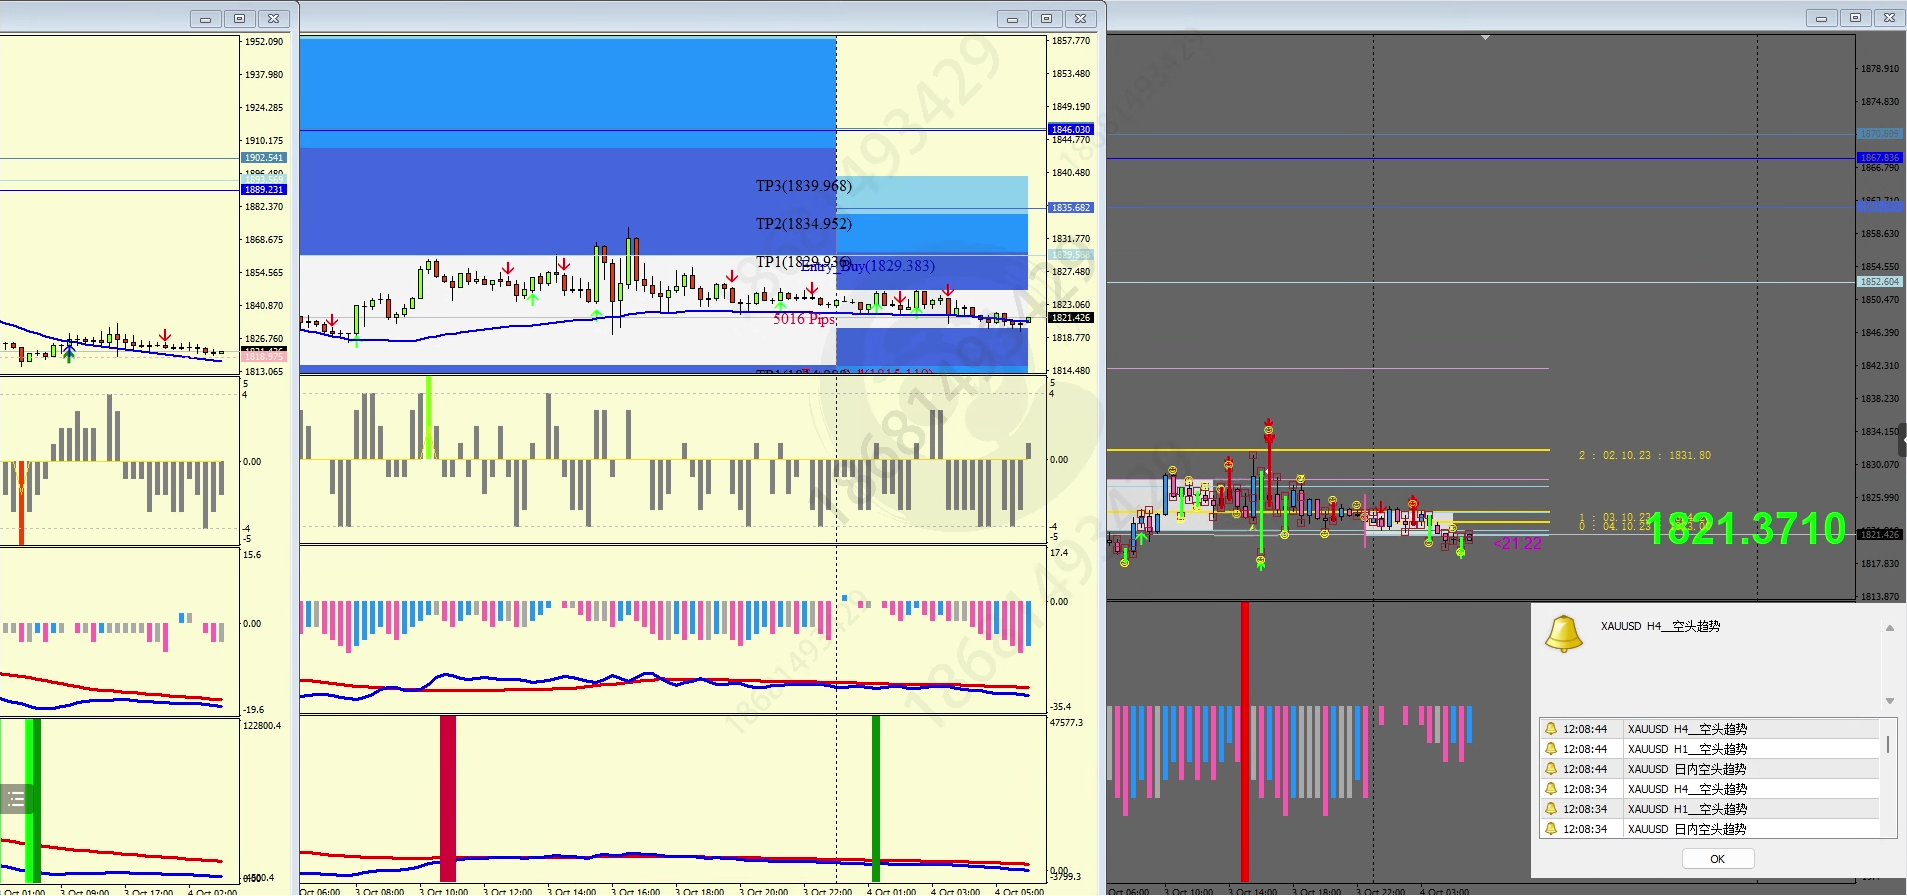1907x896 pixels.
Task: Click the TP3(1839.968) label on middle chart
Action: [x=804, y=186]
